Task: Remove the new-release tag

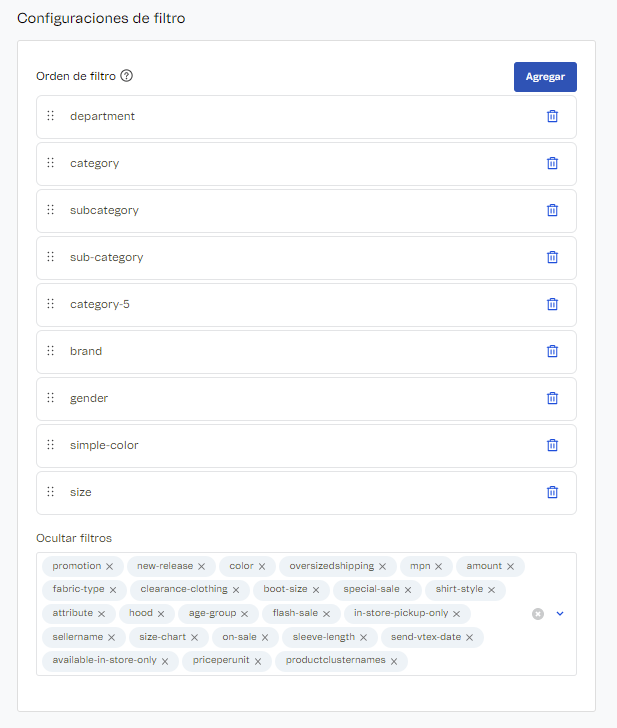Action: pyautogui.click(x=201, y=567)
